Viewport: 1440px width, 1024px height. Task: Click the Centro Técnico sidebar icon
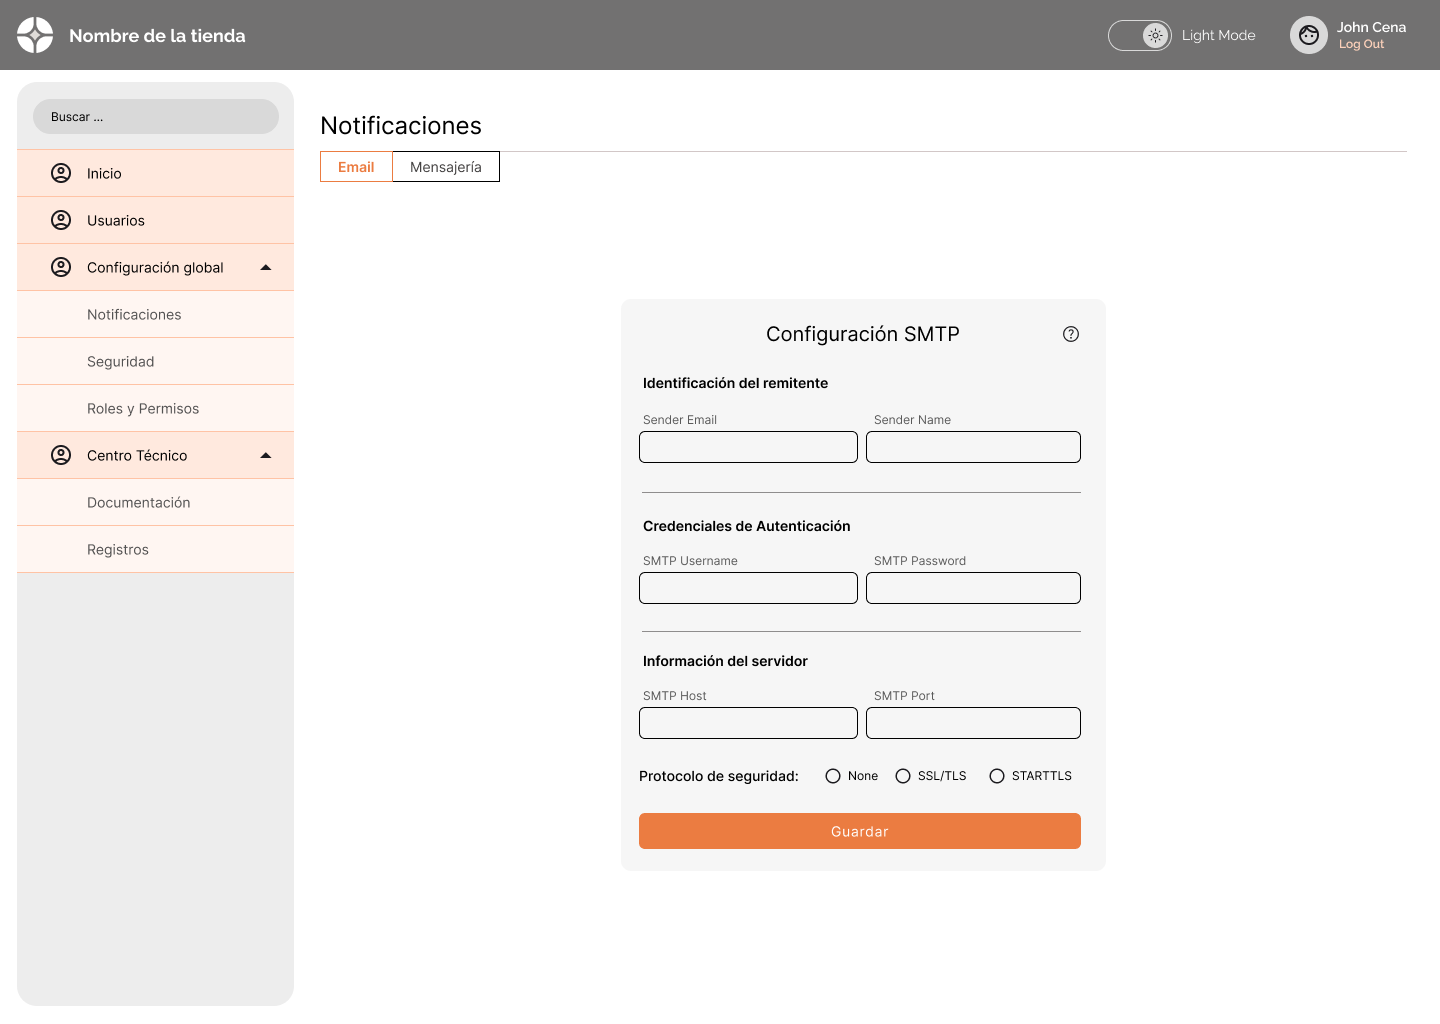pyautogui.click(x=61, y=455)
